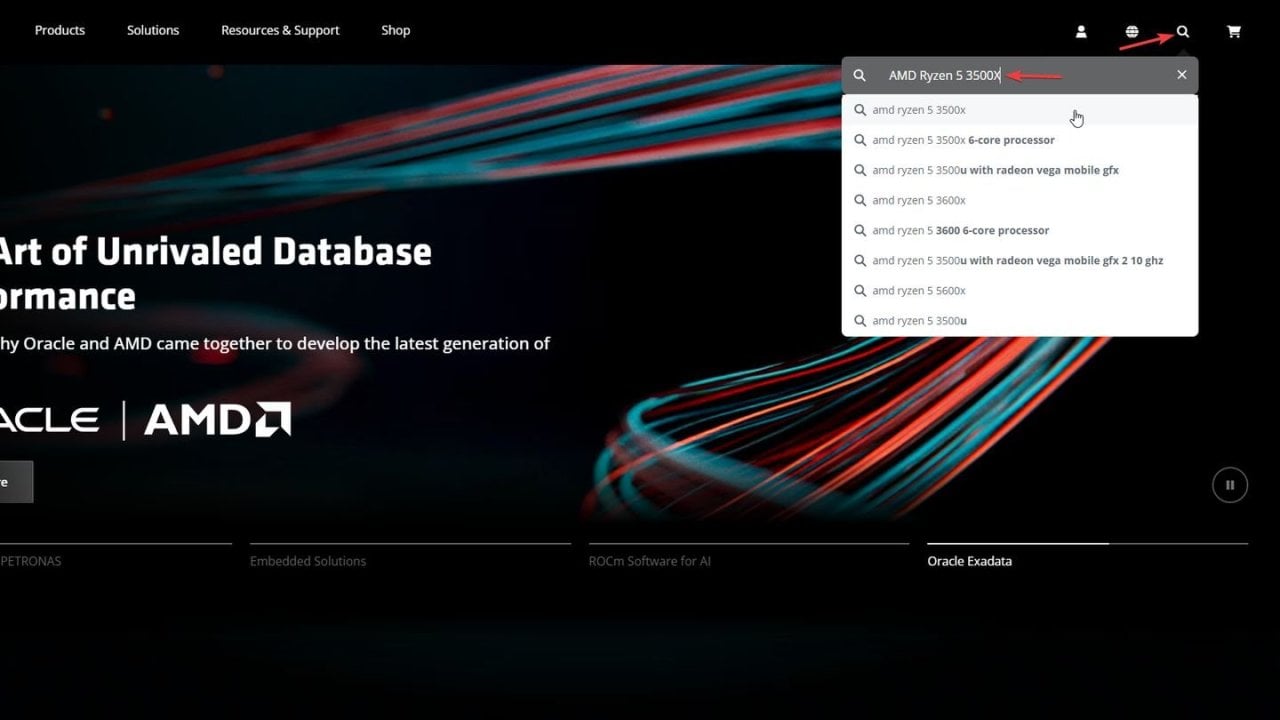The image size is (1280, 720).
Task: Pause the hero carousel
Action: pos(1229,485)
